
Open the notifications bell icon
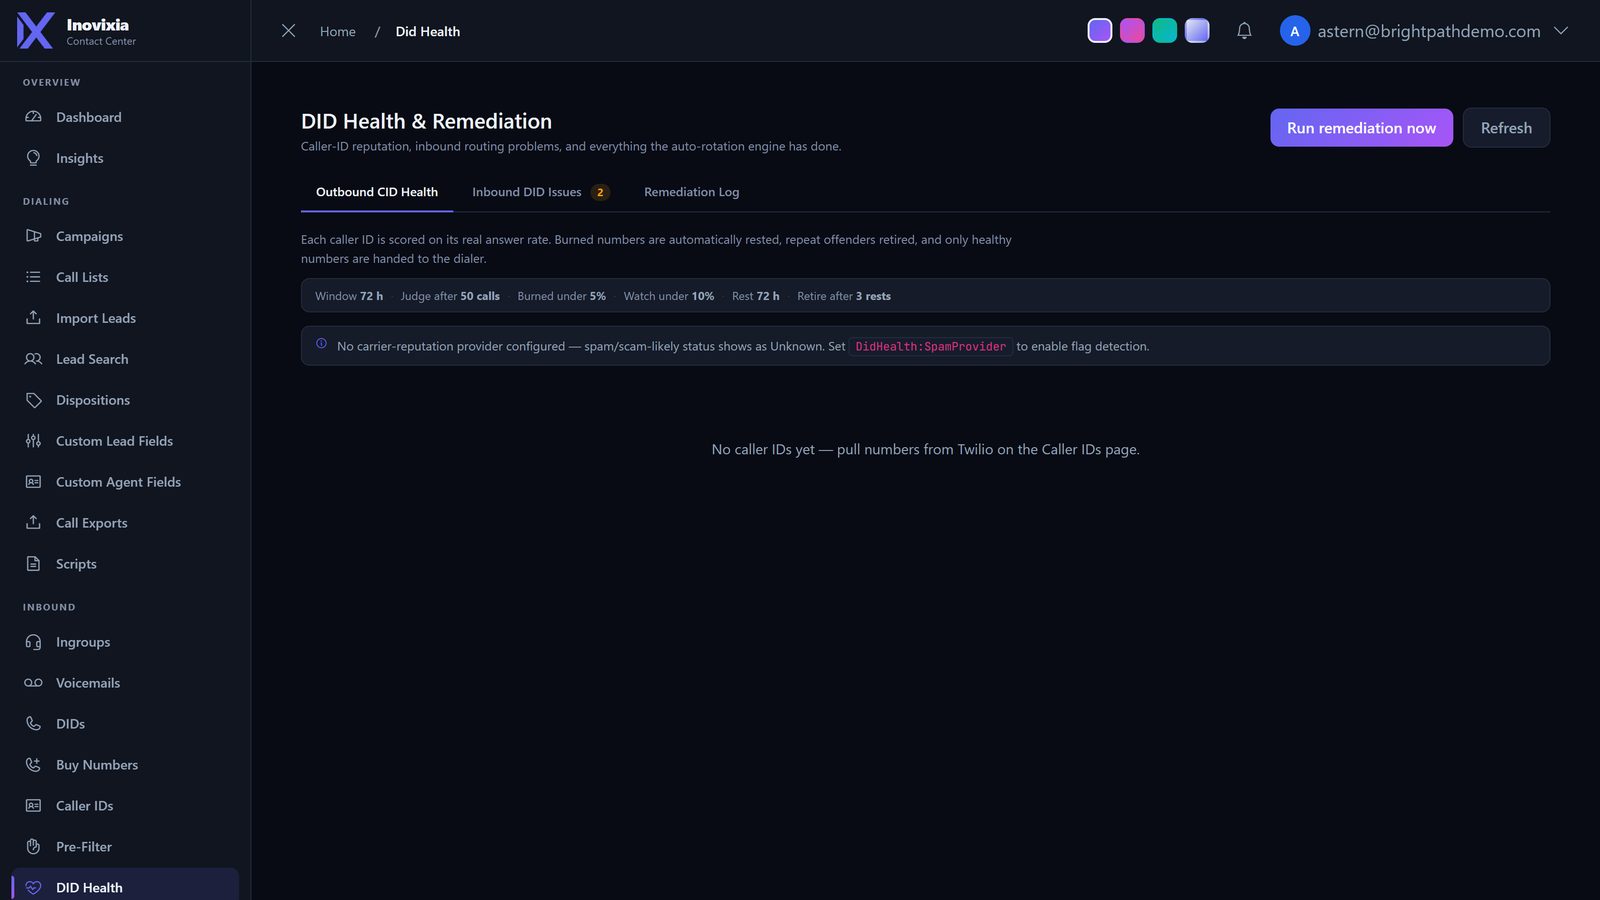point(1244,31)
